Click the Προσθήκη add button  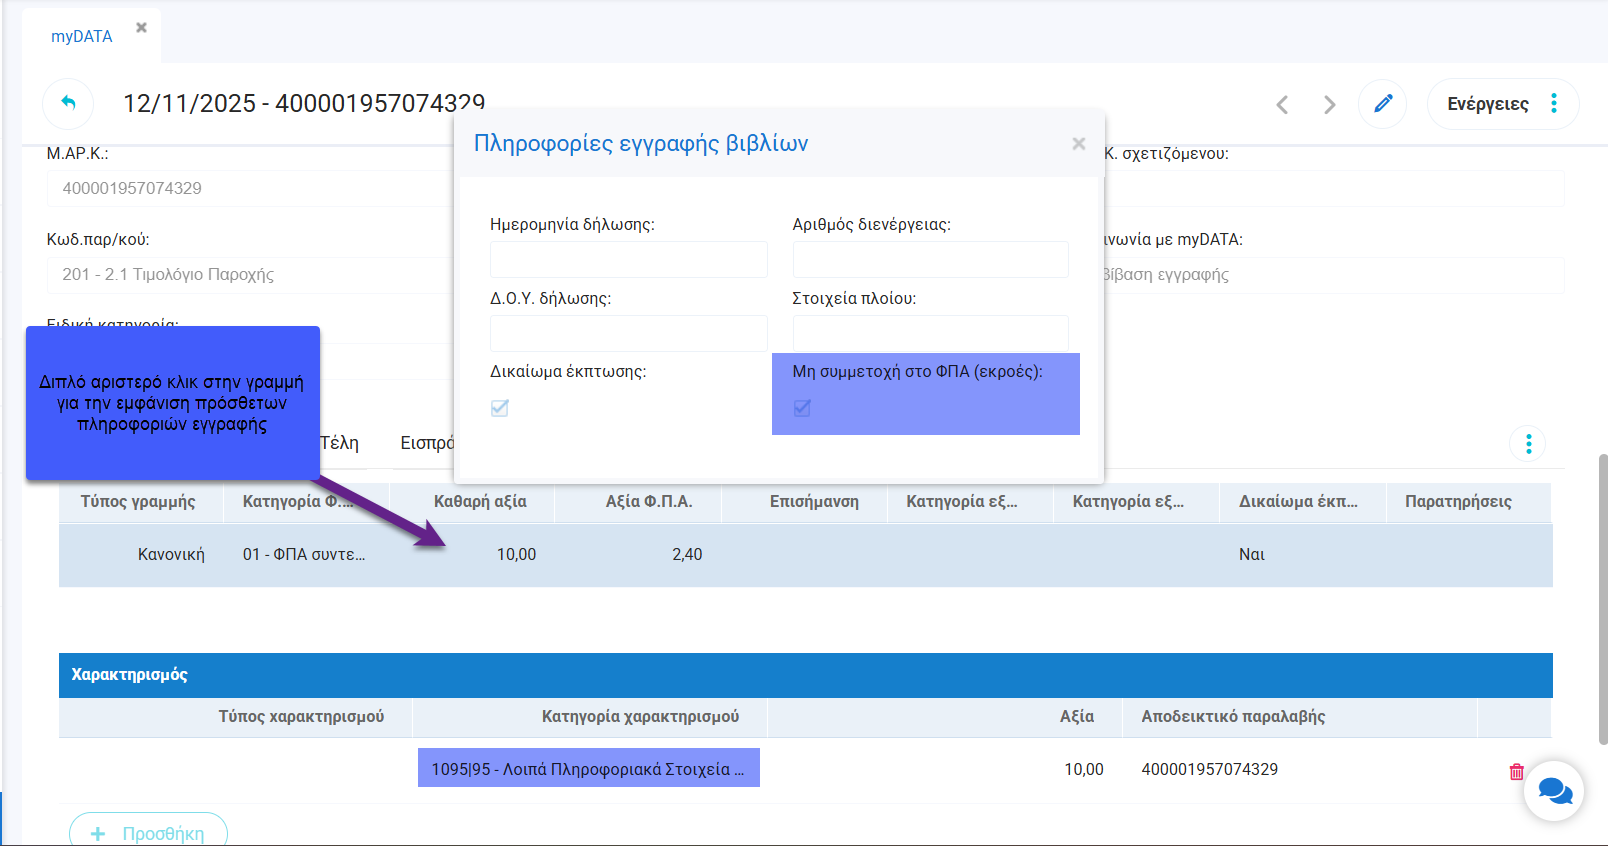148,832
